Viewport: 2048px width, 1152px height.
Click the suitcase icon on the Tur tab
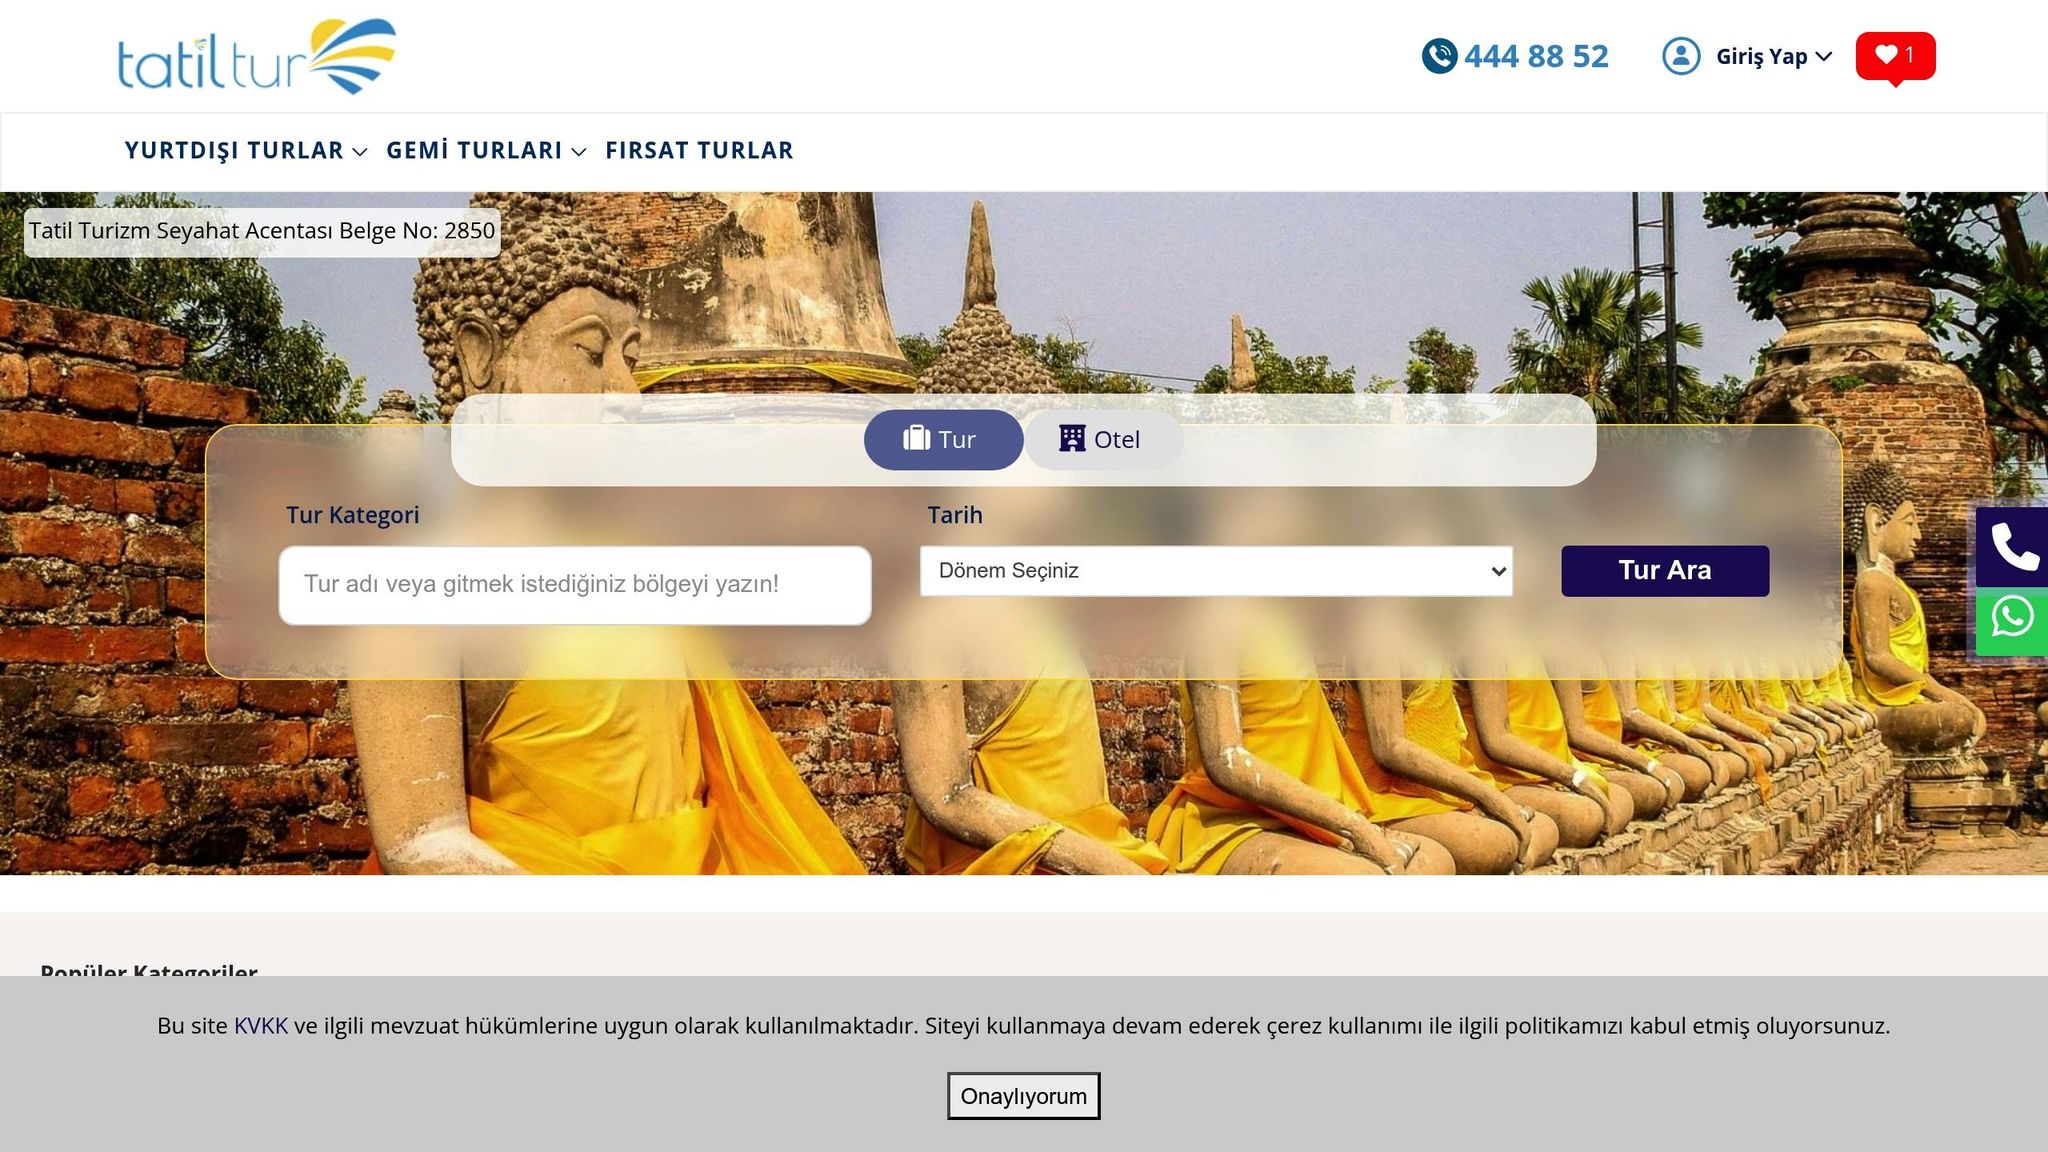click(916, 439)
